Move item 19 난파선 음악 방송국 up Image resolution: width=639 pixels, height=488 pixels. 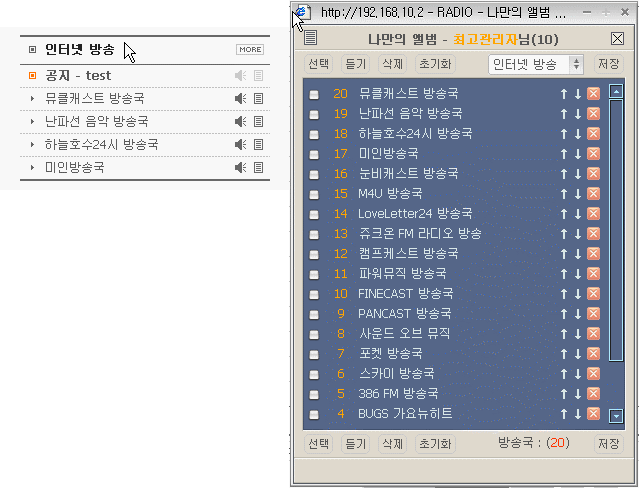(x=564, y=114)
